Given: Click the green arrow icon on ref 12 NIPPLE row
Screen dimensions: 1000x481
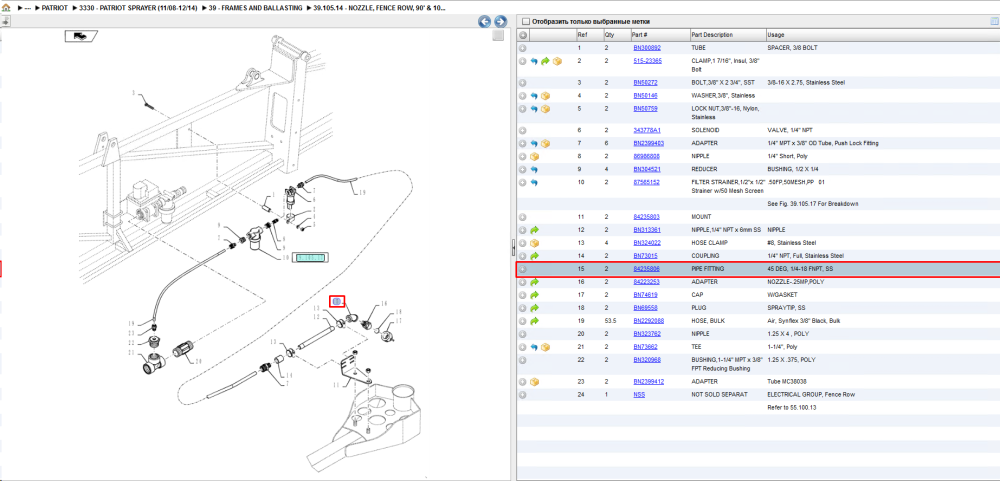Looking at the screenshot, I should coord(534,230).
